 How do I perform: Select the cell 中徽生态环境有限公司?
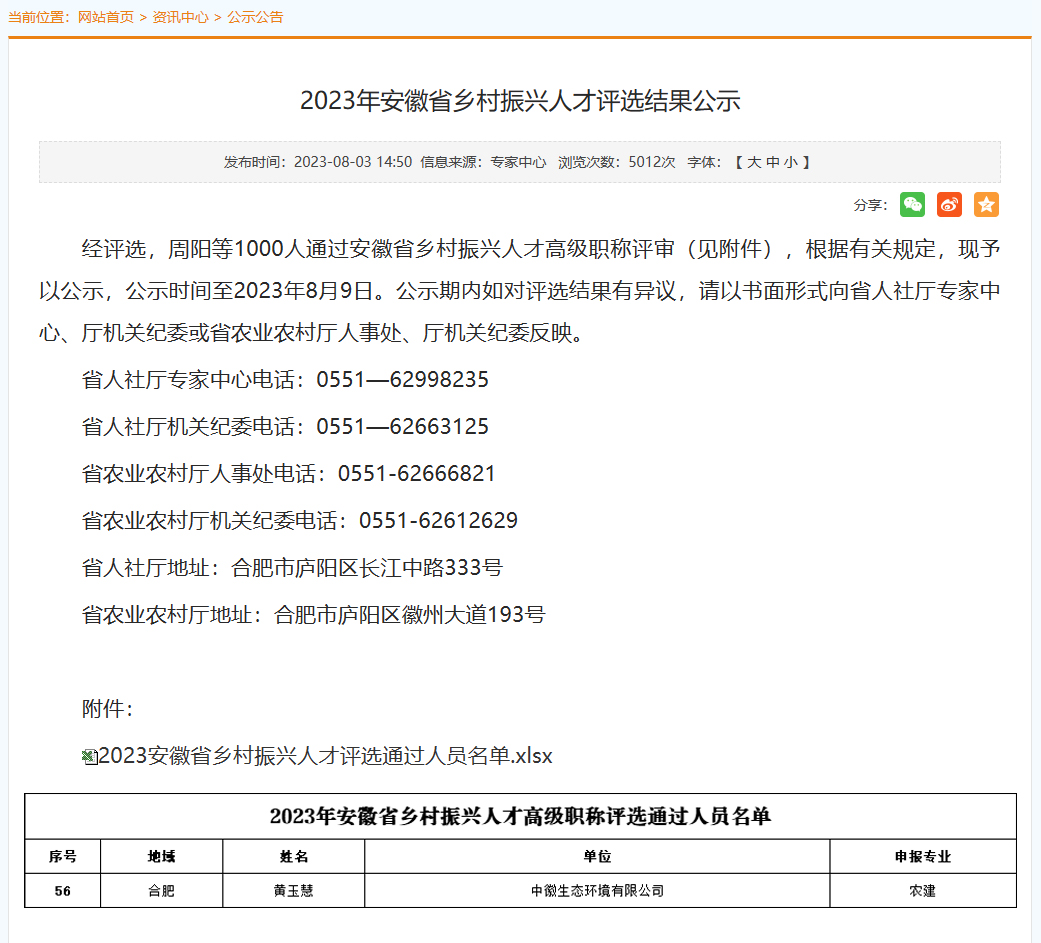[597, 890]
